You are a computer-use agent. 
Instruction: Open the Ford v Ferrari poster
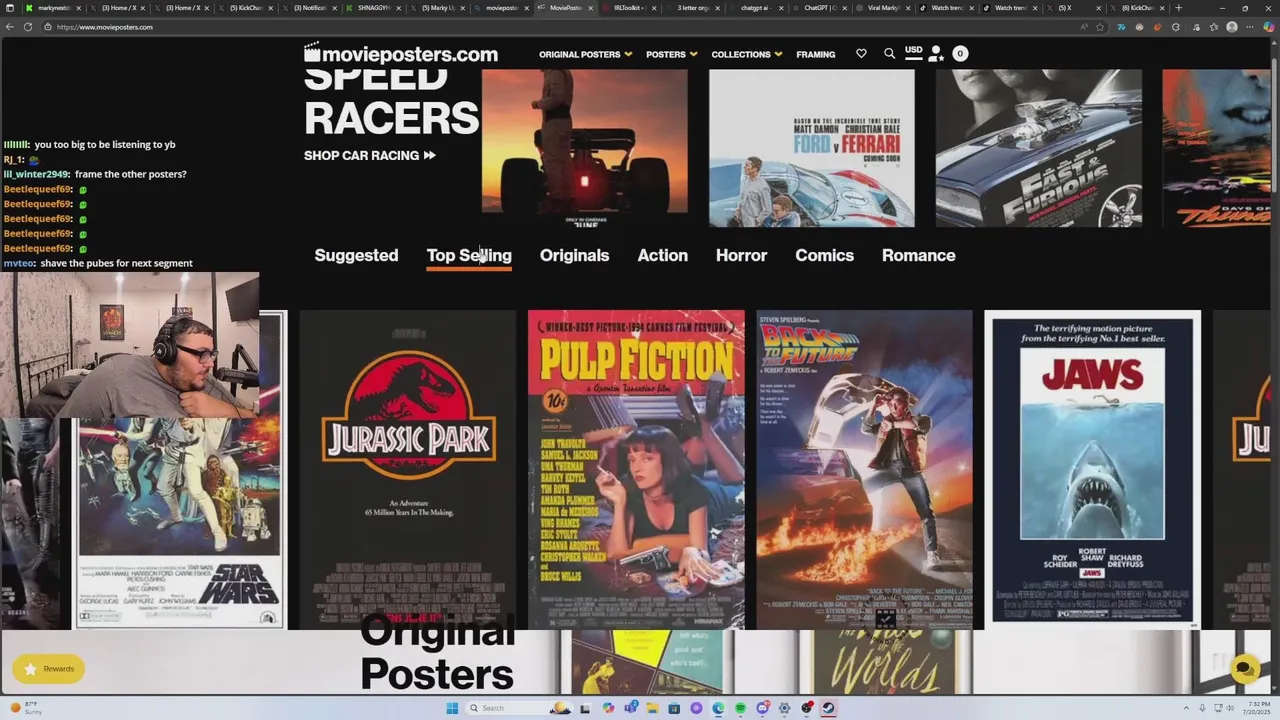811,148
